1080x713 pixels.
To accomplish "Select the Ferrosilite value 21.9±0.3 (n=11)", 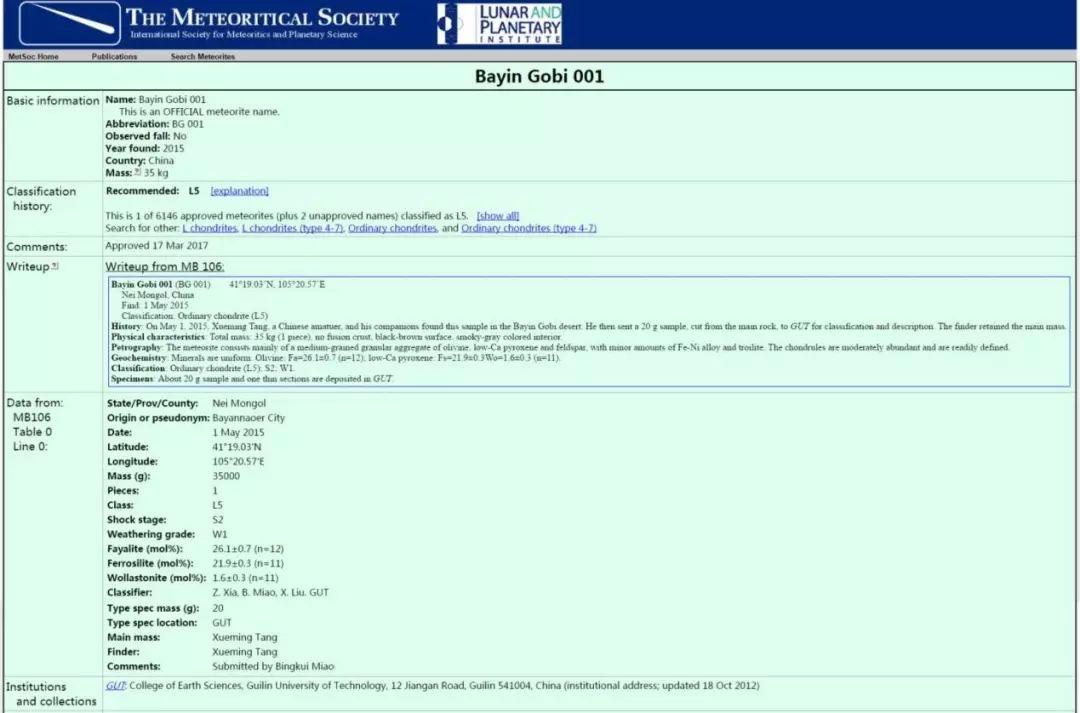I will point(248,563).
